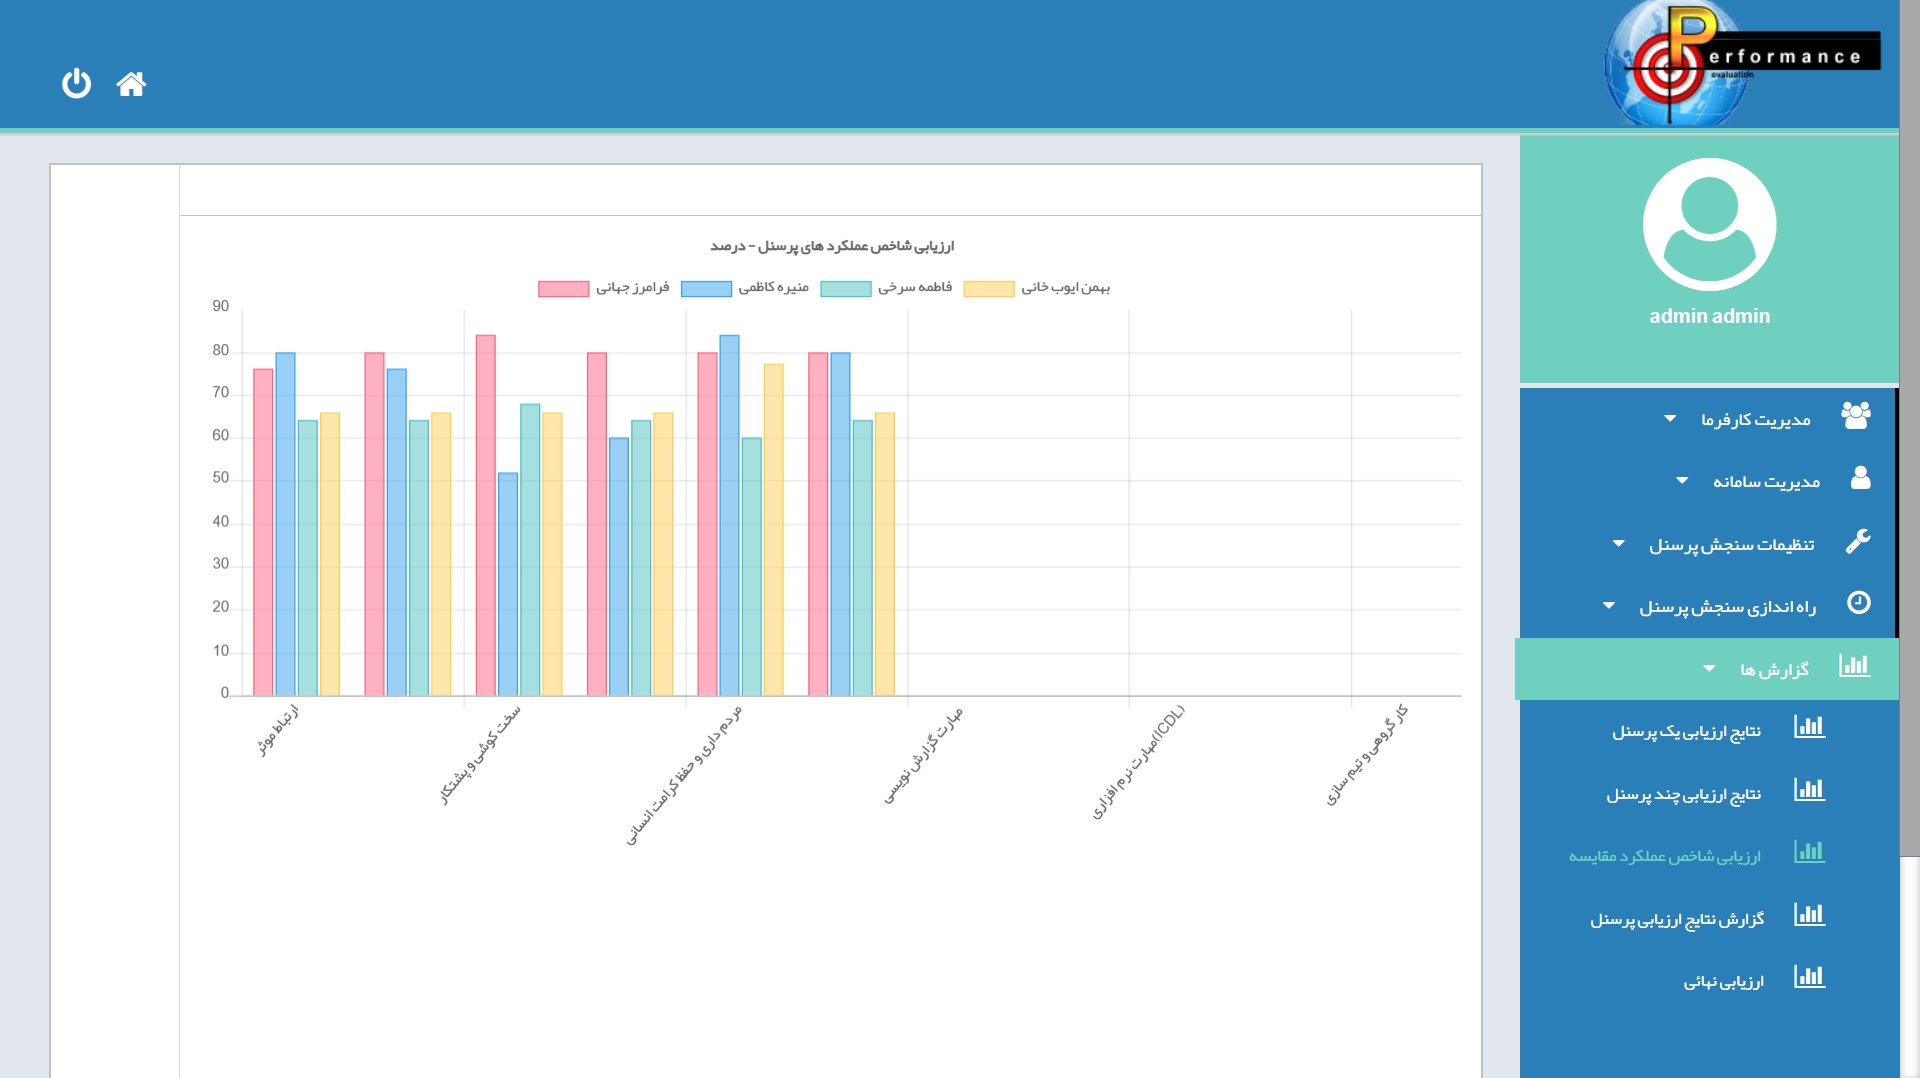Open نتایج ارزیابی چند پرسنل report
The width and height of the screenshot is (1920, 1078).
coord(1683,795)
